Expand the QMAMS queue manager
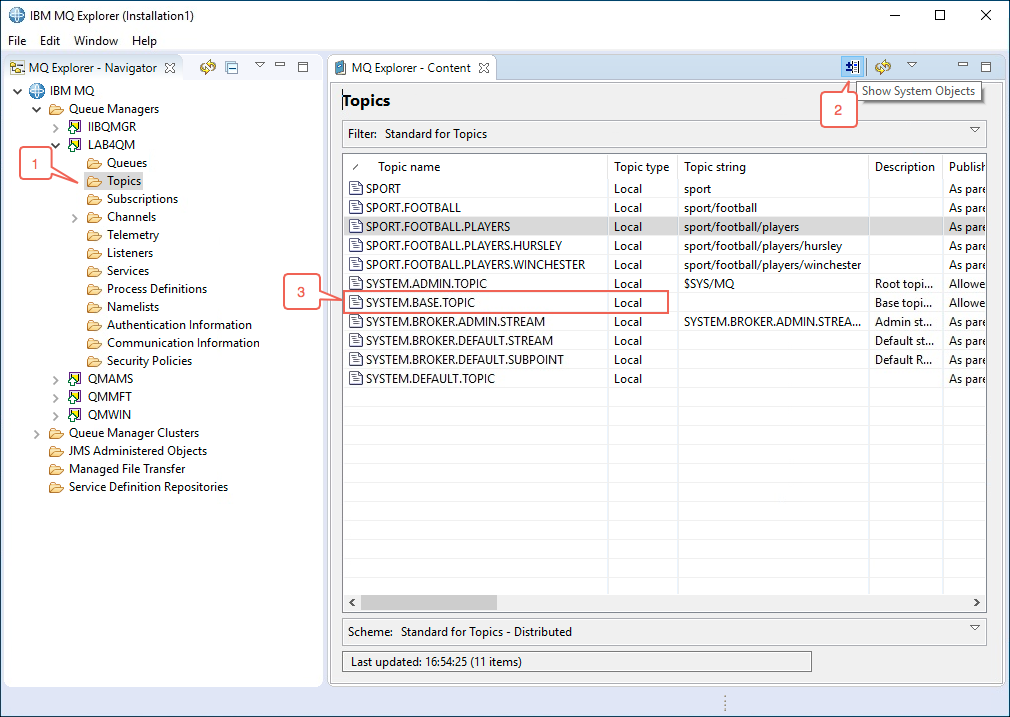This screenshot has height=717, width=1010. tap(56, 379)
